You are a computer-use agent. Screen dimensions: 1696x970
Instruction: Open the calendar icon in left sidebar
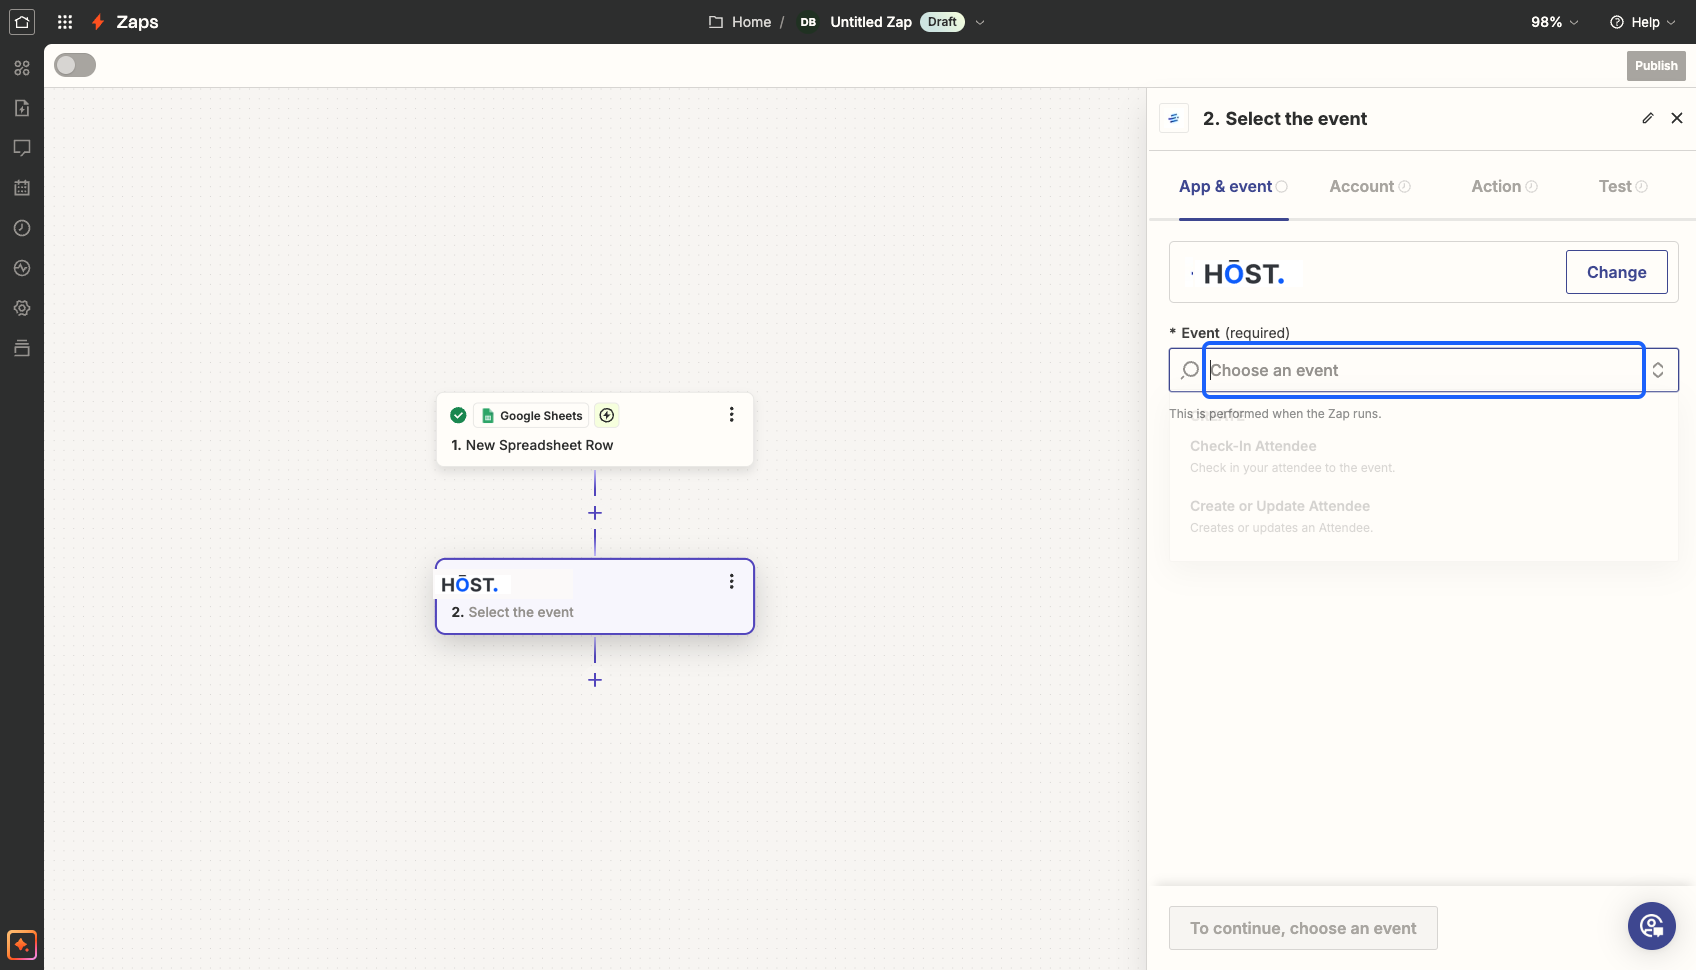[x=22, y=188]
